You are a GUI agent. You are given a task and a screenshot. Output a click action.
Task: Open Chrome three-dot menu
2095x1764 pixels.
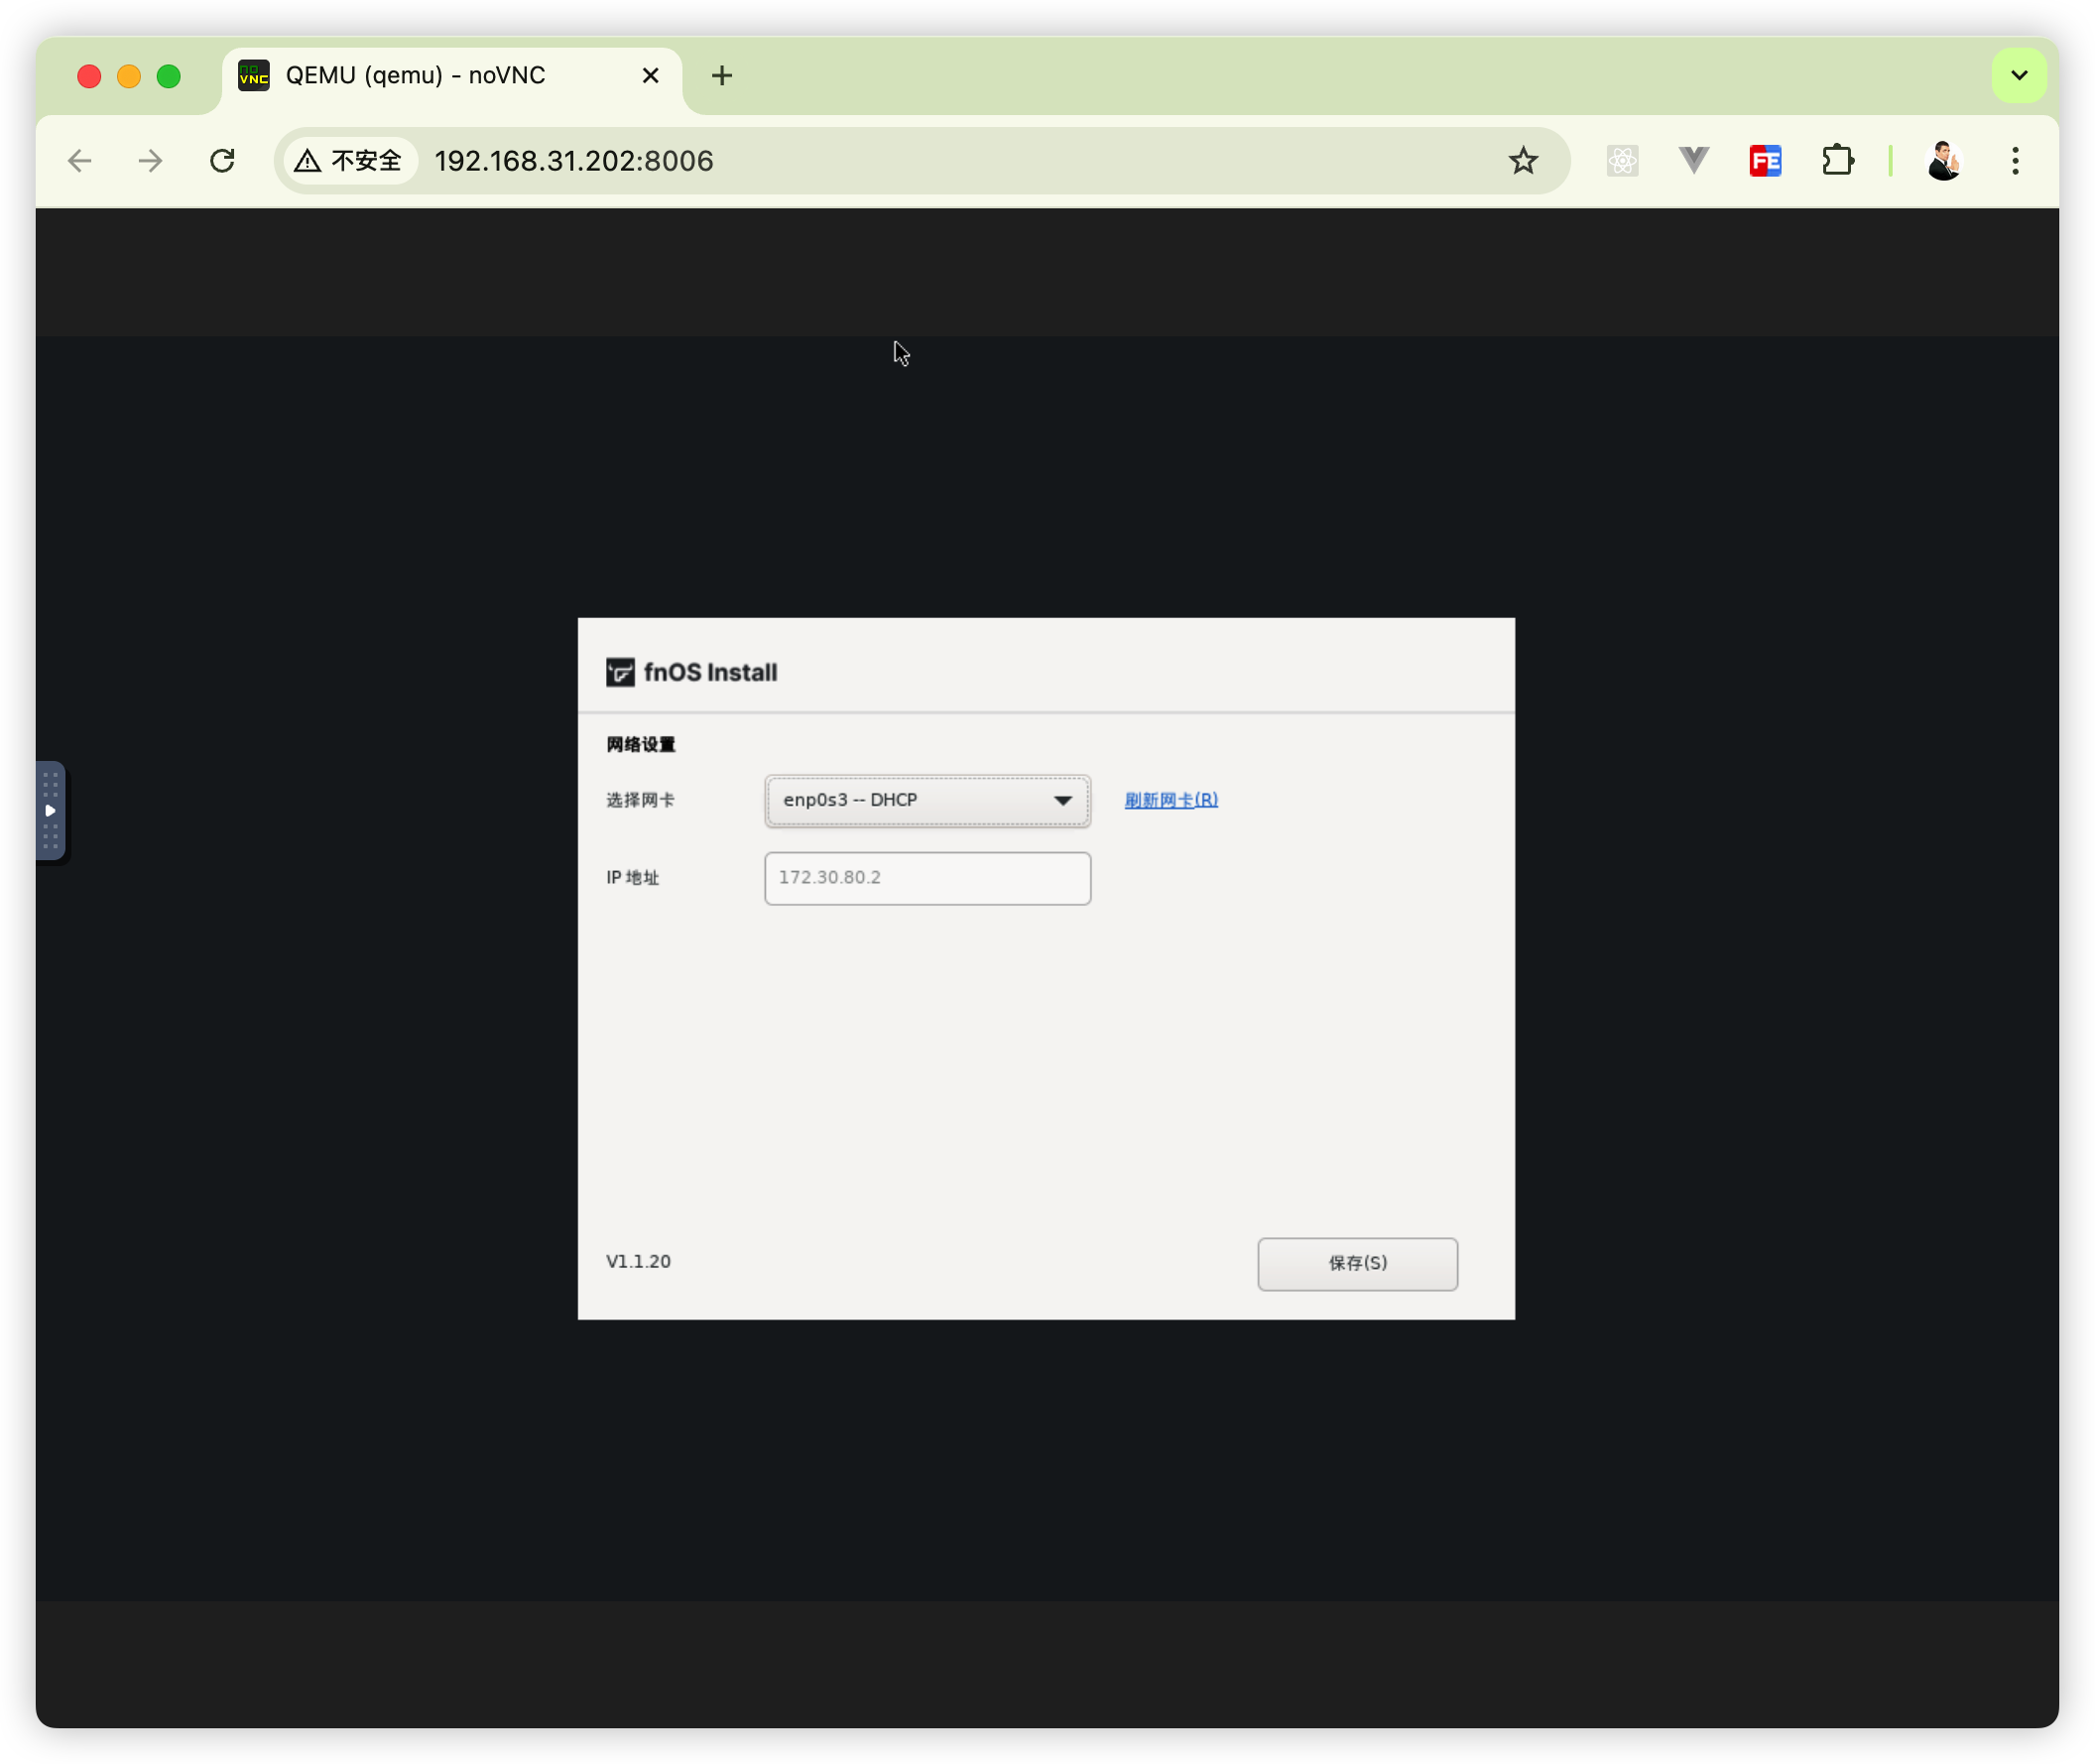click(2015, 161)
